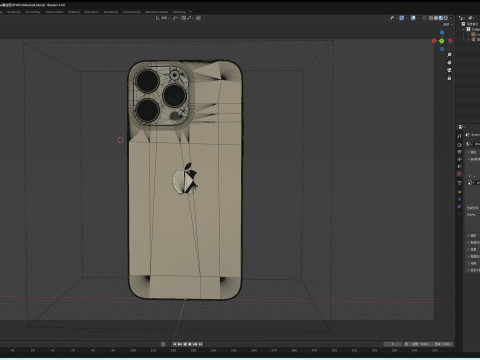Jump to next keyframe
480x360 pixels.
tap(195, 344)
